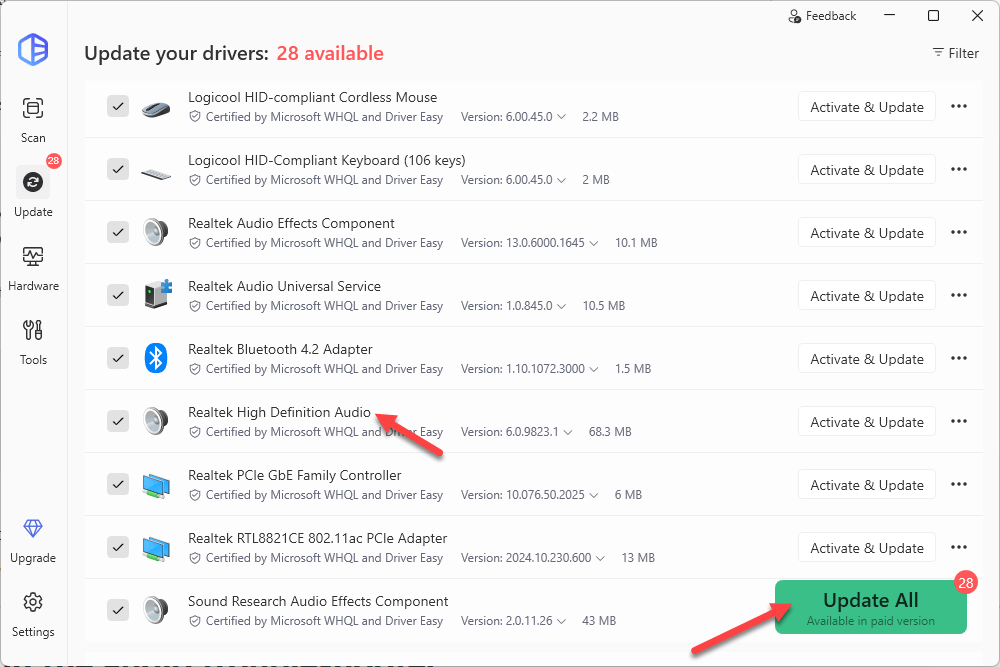Open more options for Realtek PCIe GbE Controller

click(x=959, y=485)
